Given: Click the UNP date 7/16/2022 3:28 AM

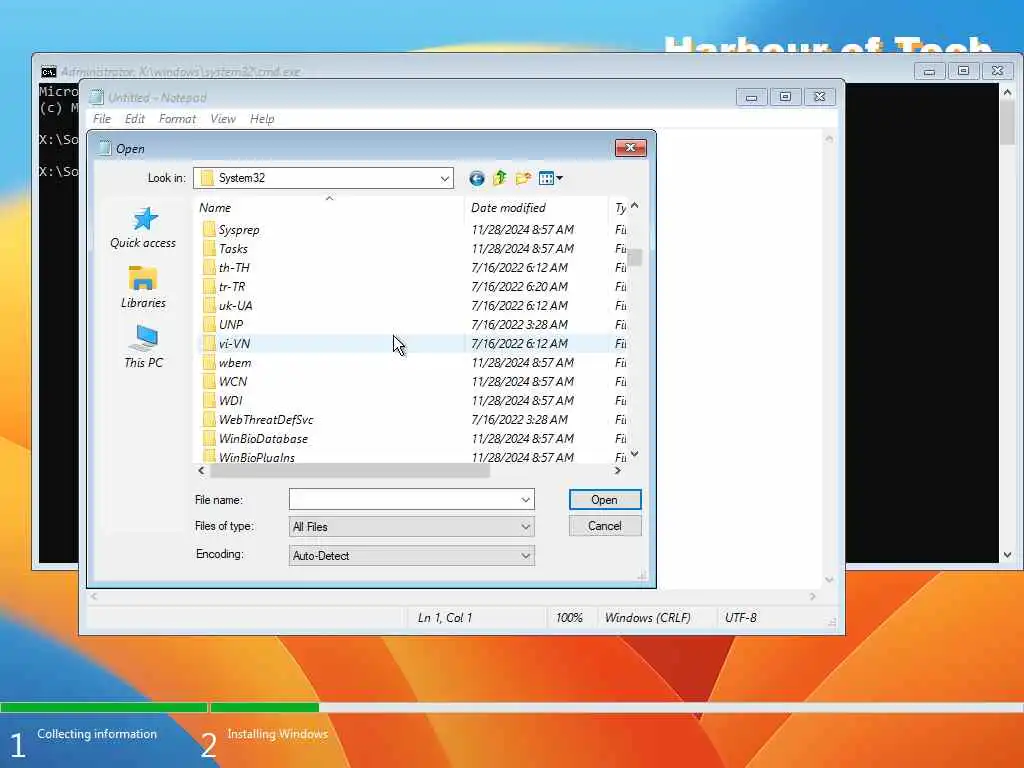Looking at the screenshot, I should [x=519, y=325].
